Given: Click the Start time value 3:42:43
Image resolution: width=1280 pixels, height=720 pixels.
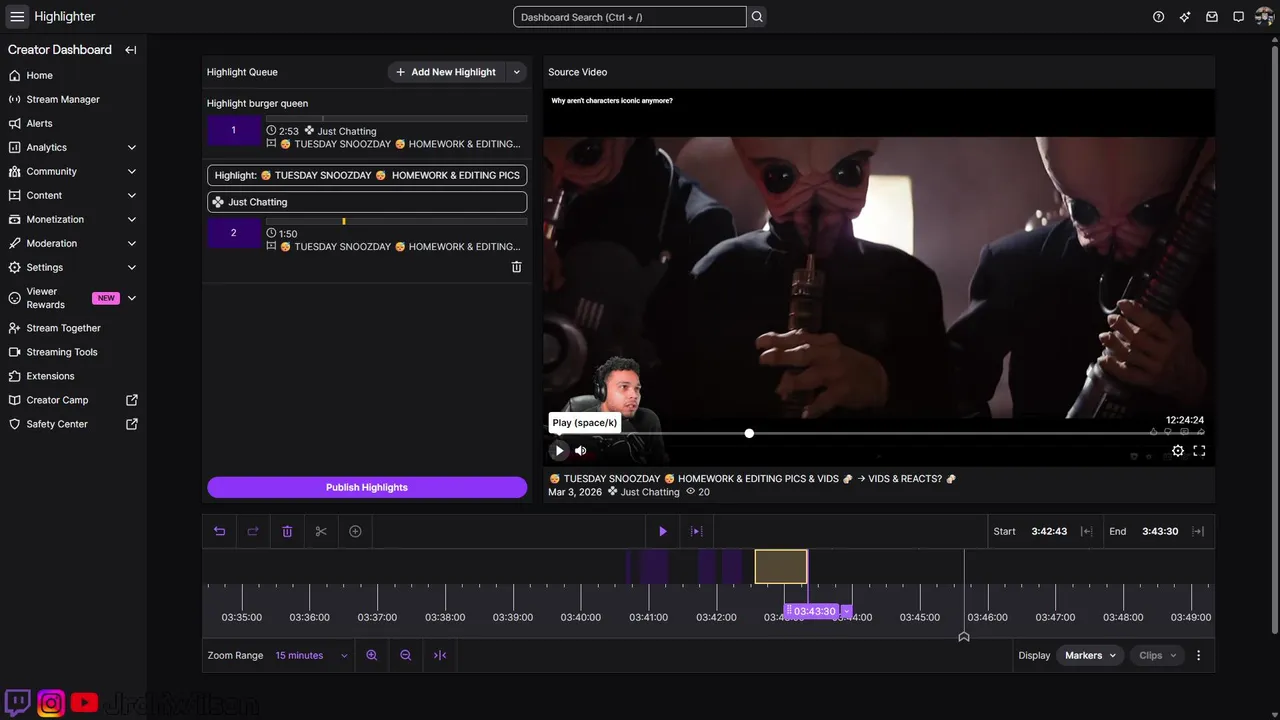Looking at the screenshot, I should coord(1049,531).
